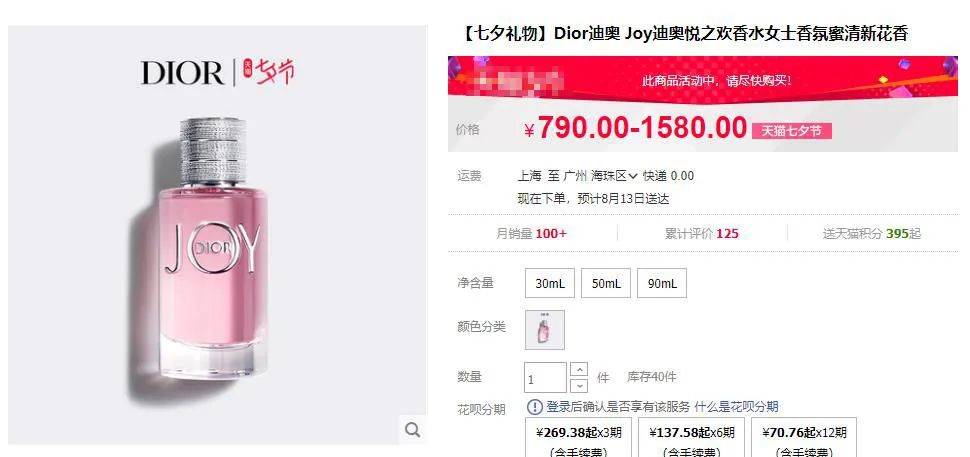Select the ¥269.38 x3期 installment option
Screen dimensions: 970x457
coord(578,437)
